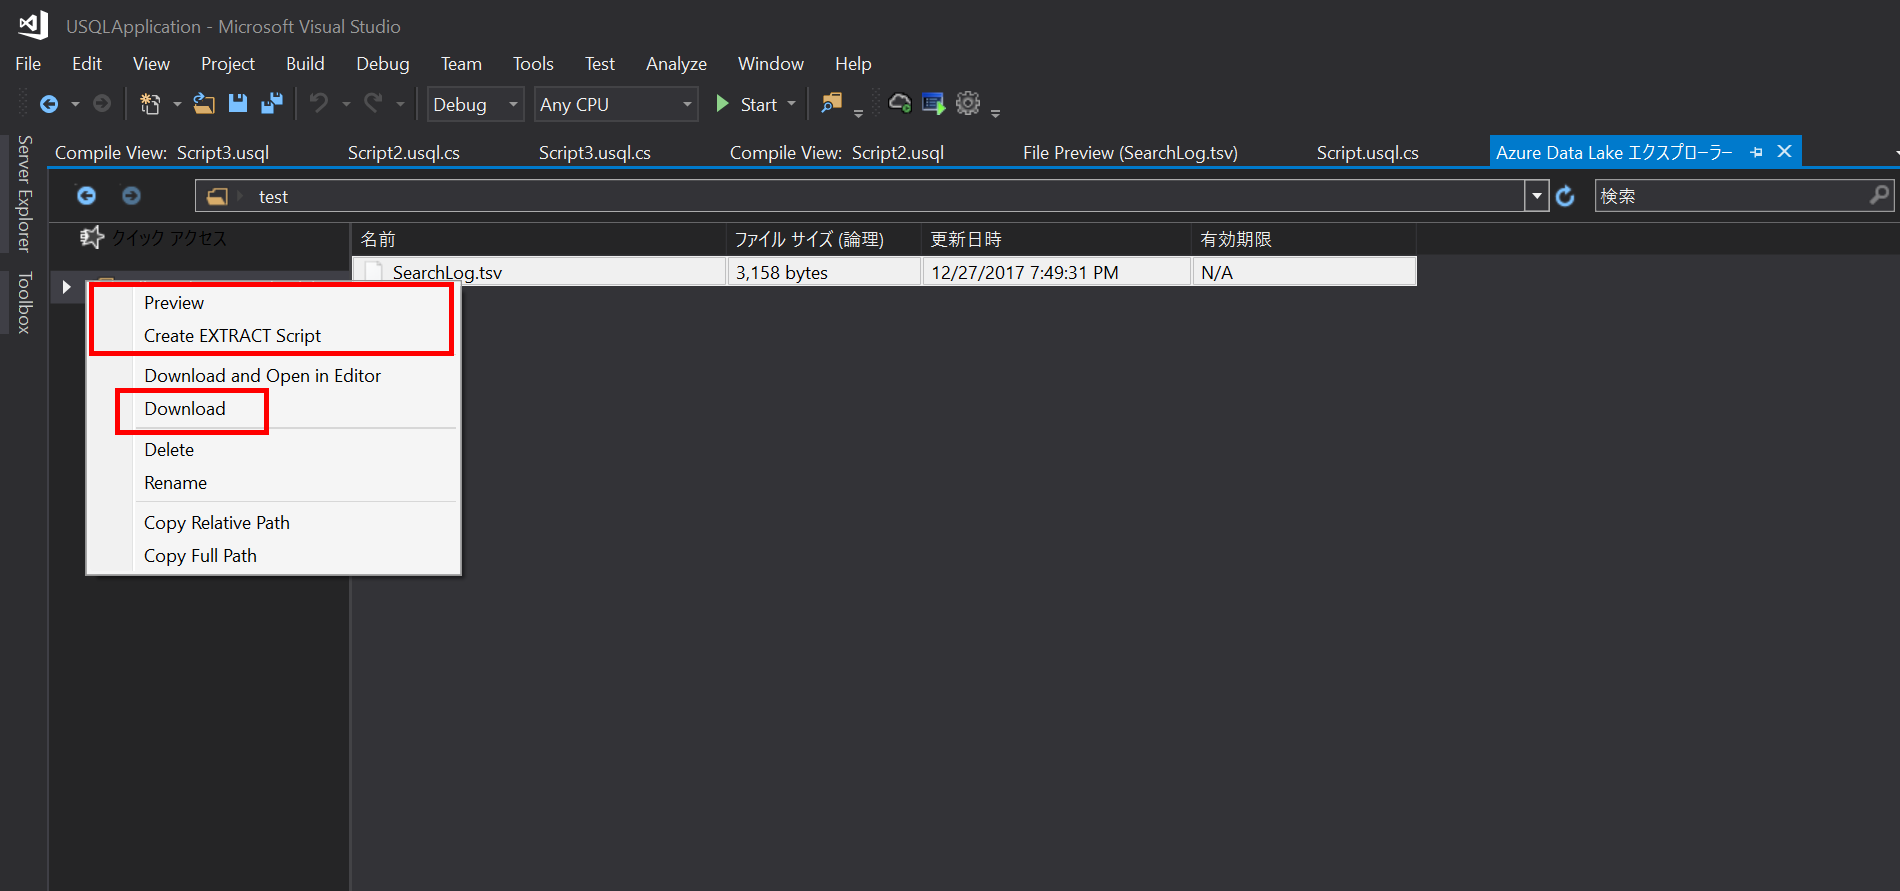This screenshot has width=1900, height=891.
Task: Click the Find in Files toolbar icon
Action: [831, 104]
